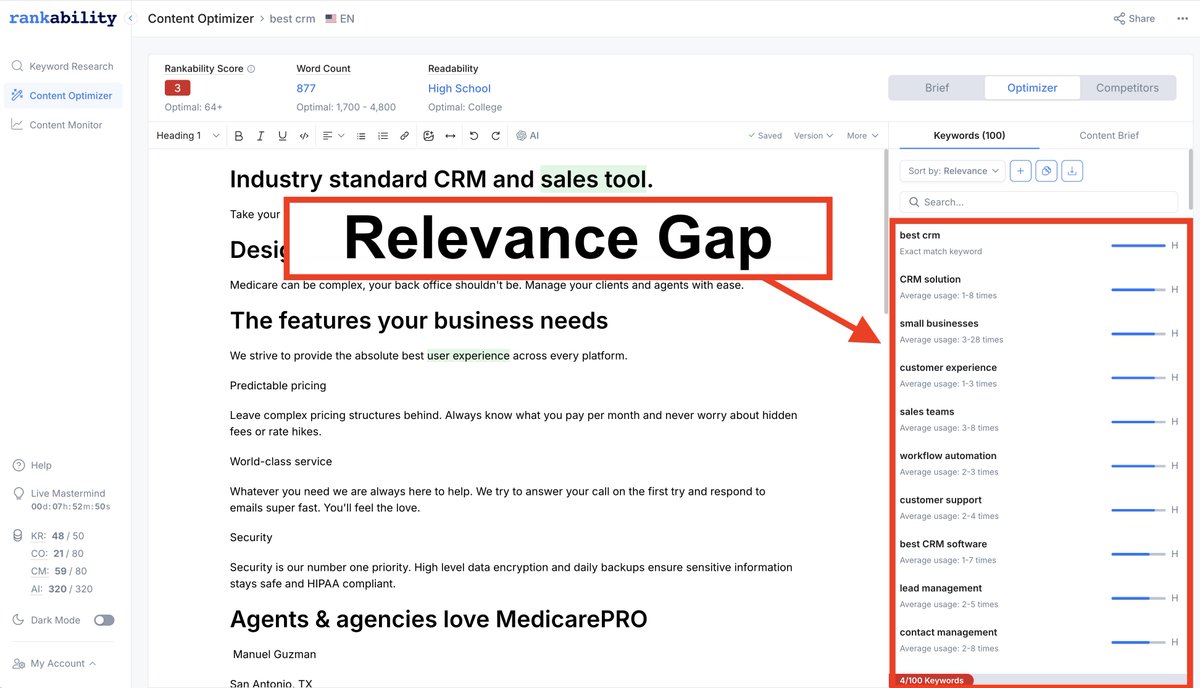
Task: Download the keyword list
Action: coord(1072,171)
